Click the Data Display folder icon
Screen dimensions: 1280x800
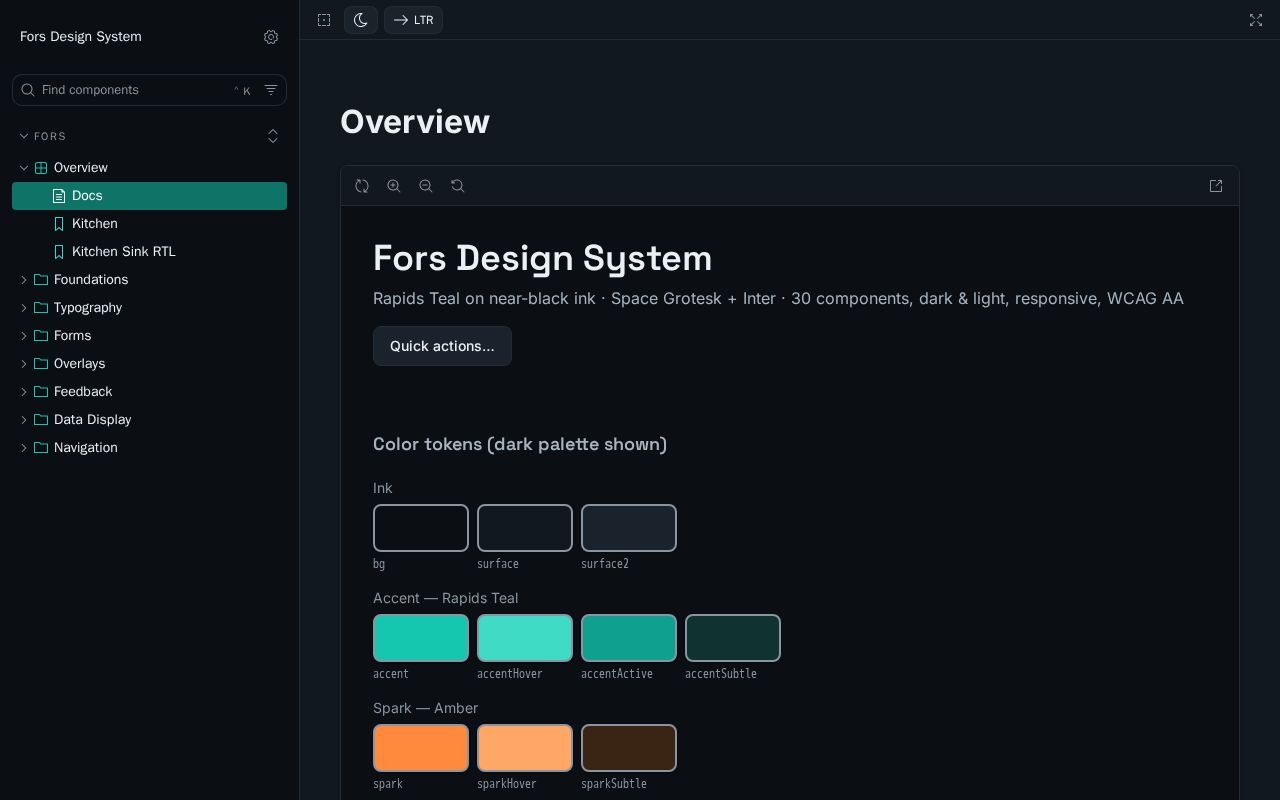41,420
